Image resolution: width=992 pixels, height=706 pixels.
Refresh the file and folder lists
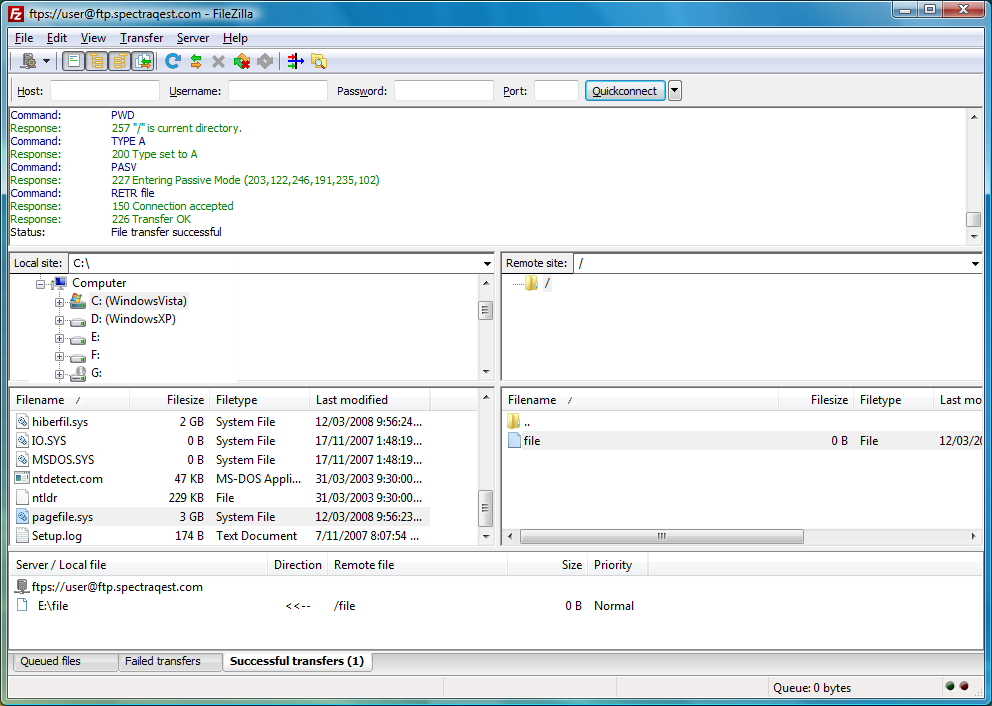(x=173, y=62)
